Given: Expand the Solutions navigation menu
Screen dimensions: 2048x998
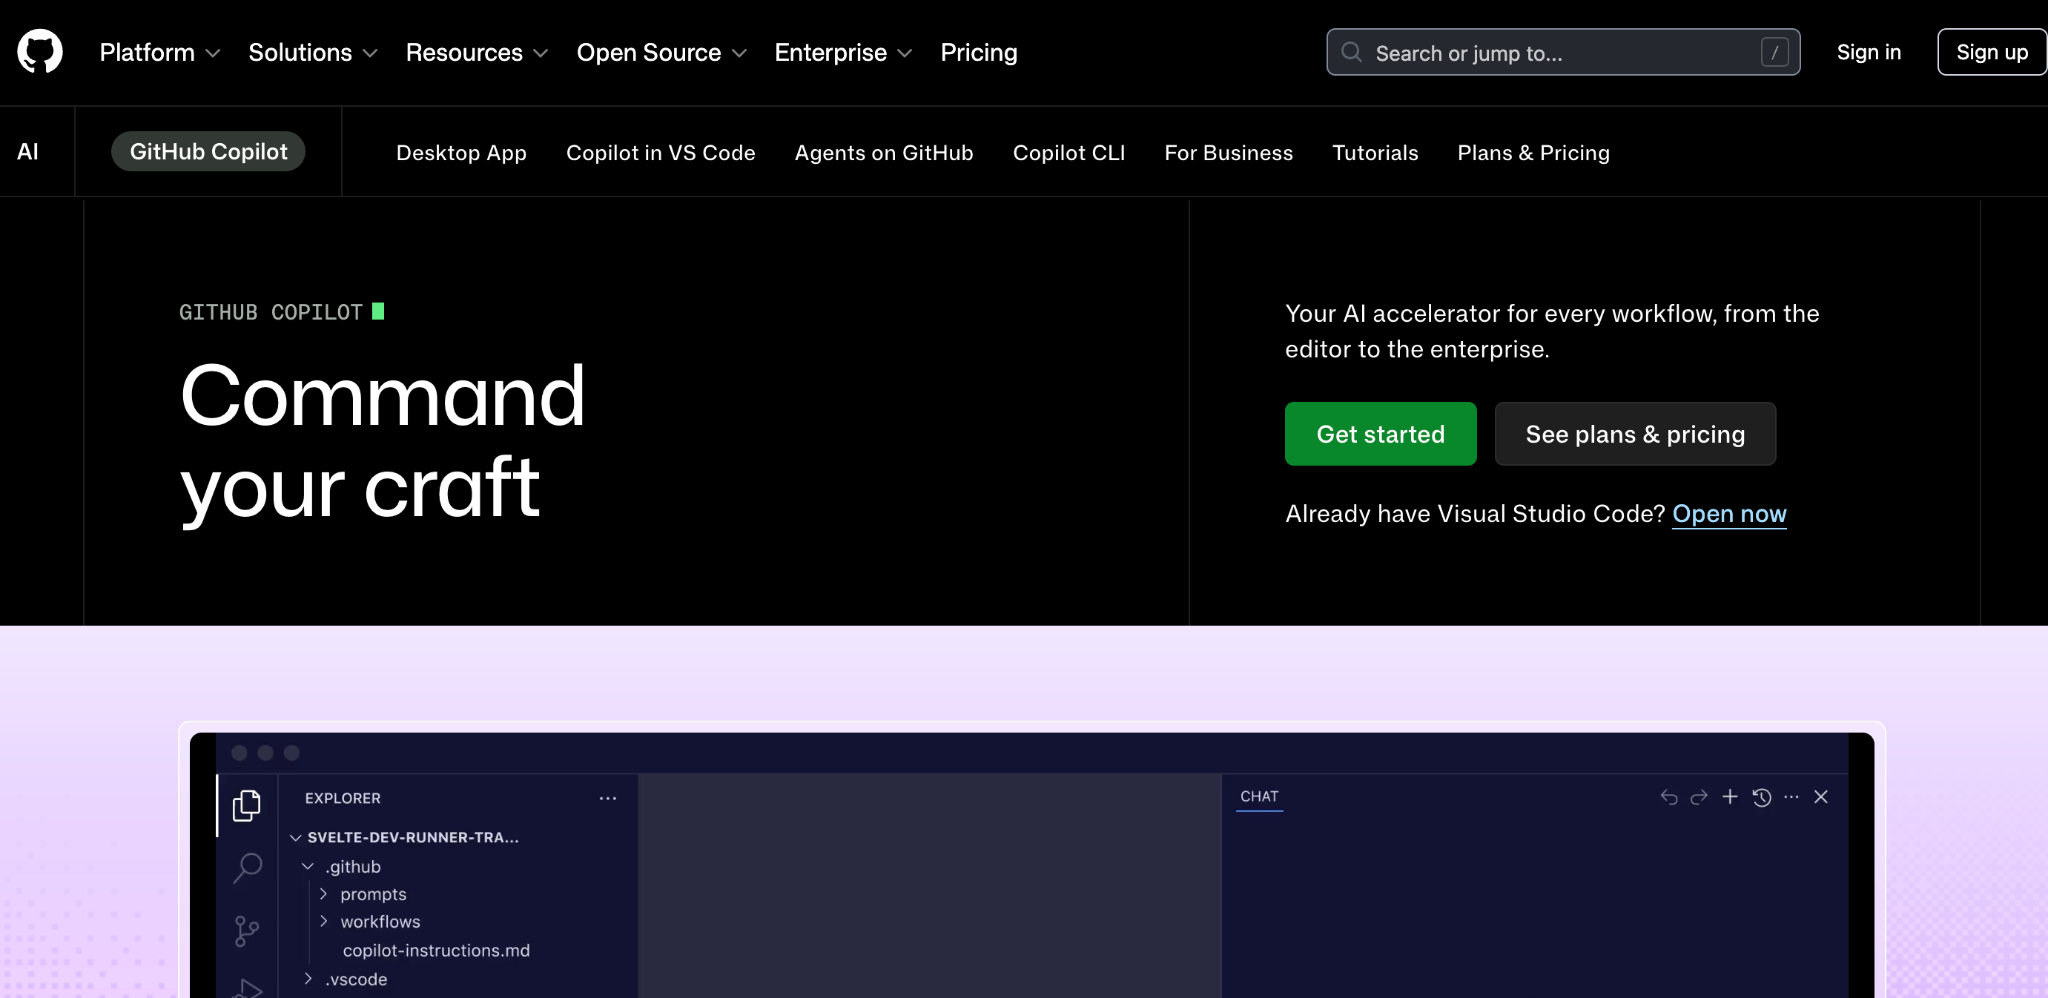Looking at the screenshot, I should tap(313, 52).
